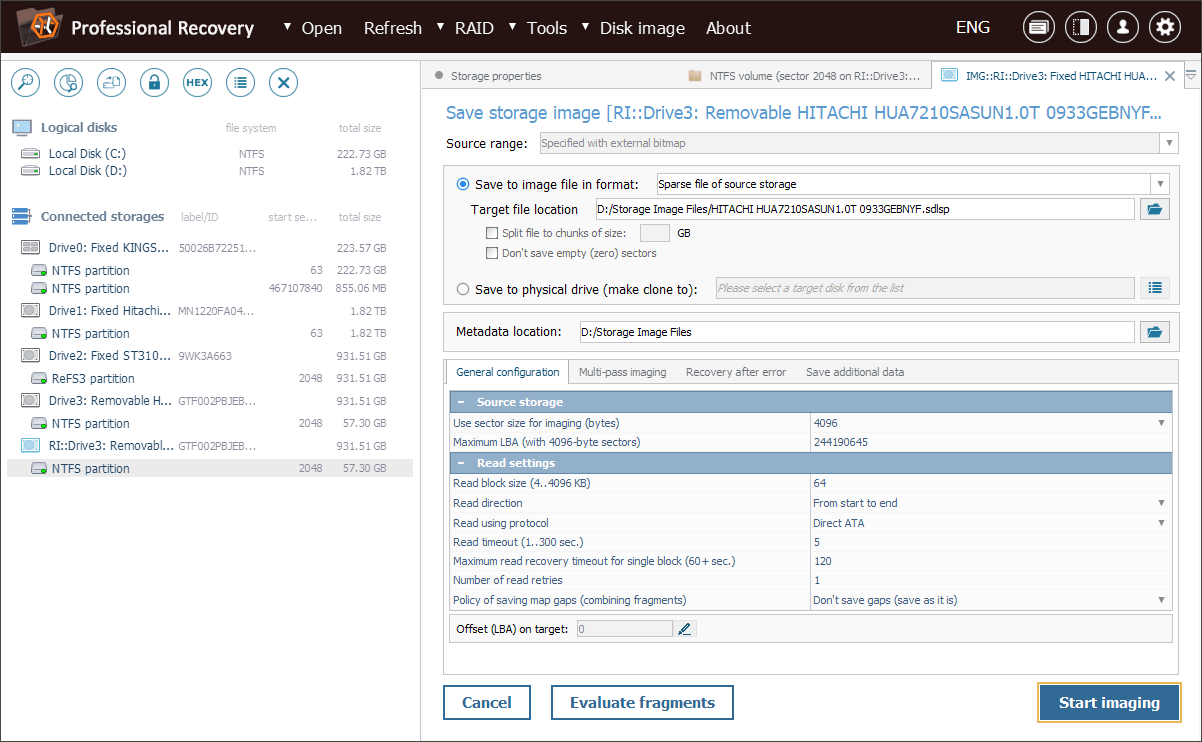Switch to the Save additional data tab
The image size is (1202, 742).
point(855,372)
